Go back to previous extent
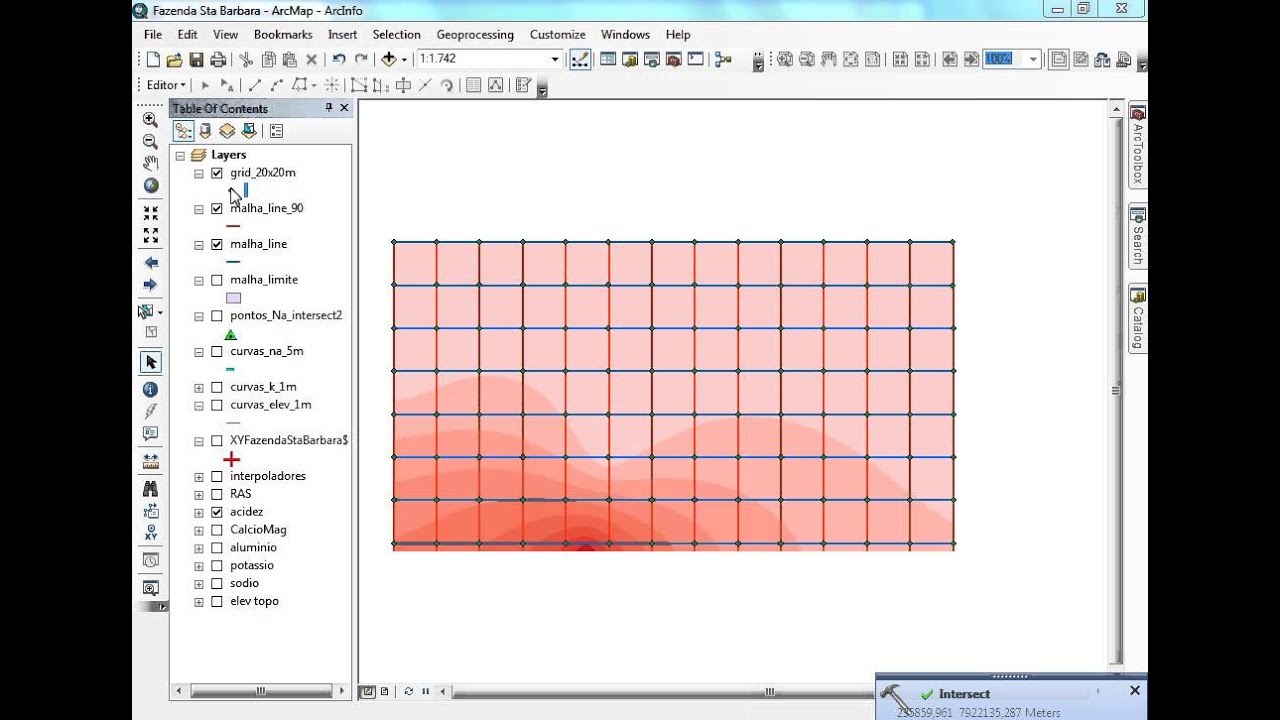Viewport: 1280px width, 720px height. (x=150, y=263)
